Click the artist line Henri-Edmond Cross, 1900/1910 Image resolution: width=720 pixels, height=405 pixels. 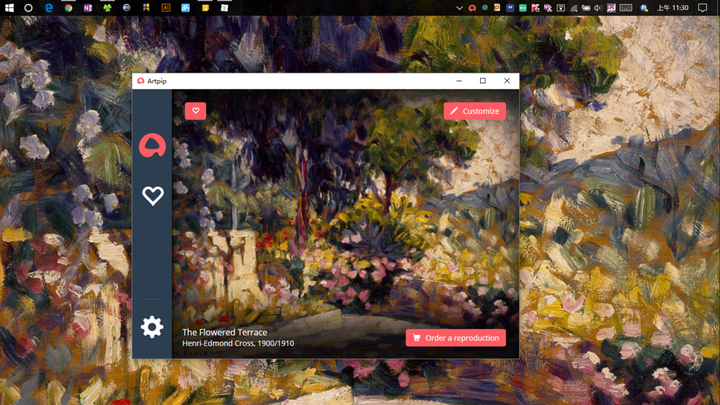[238, 343]
